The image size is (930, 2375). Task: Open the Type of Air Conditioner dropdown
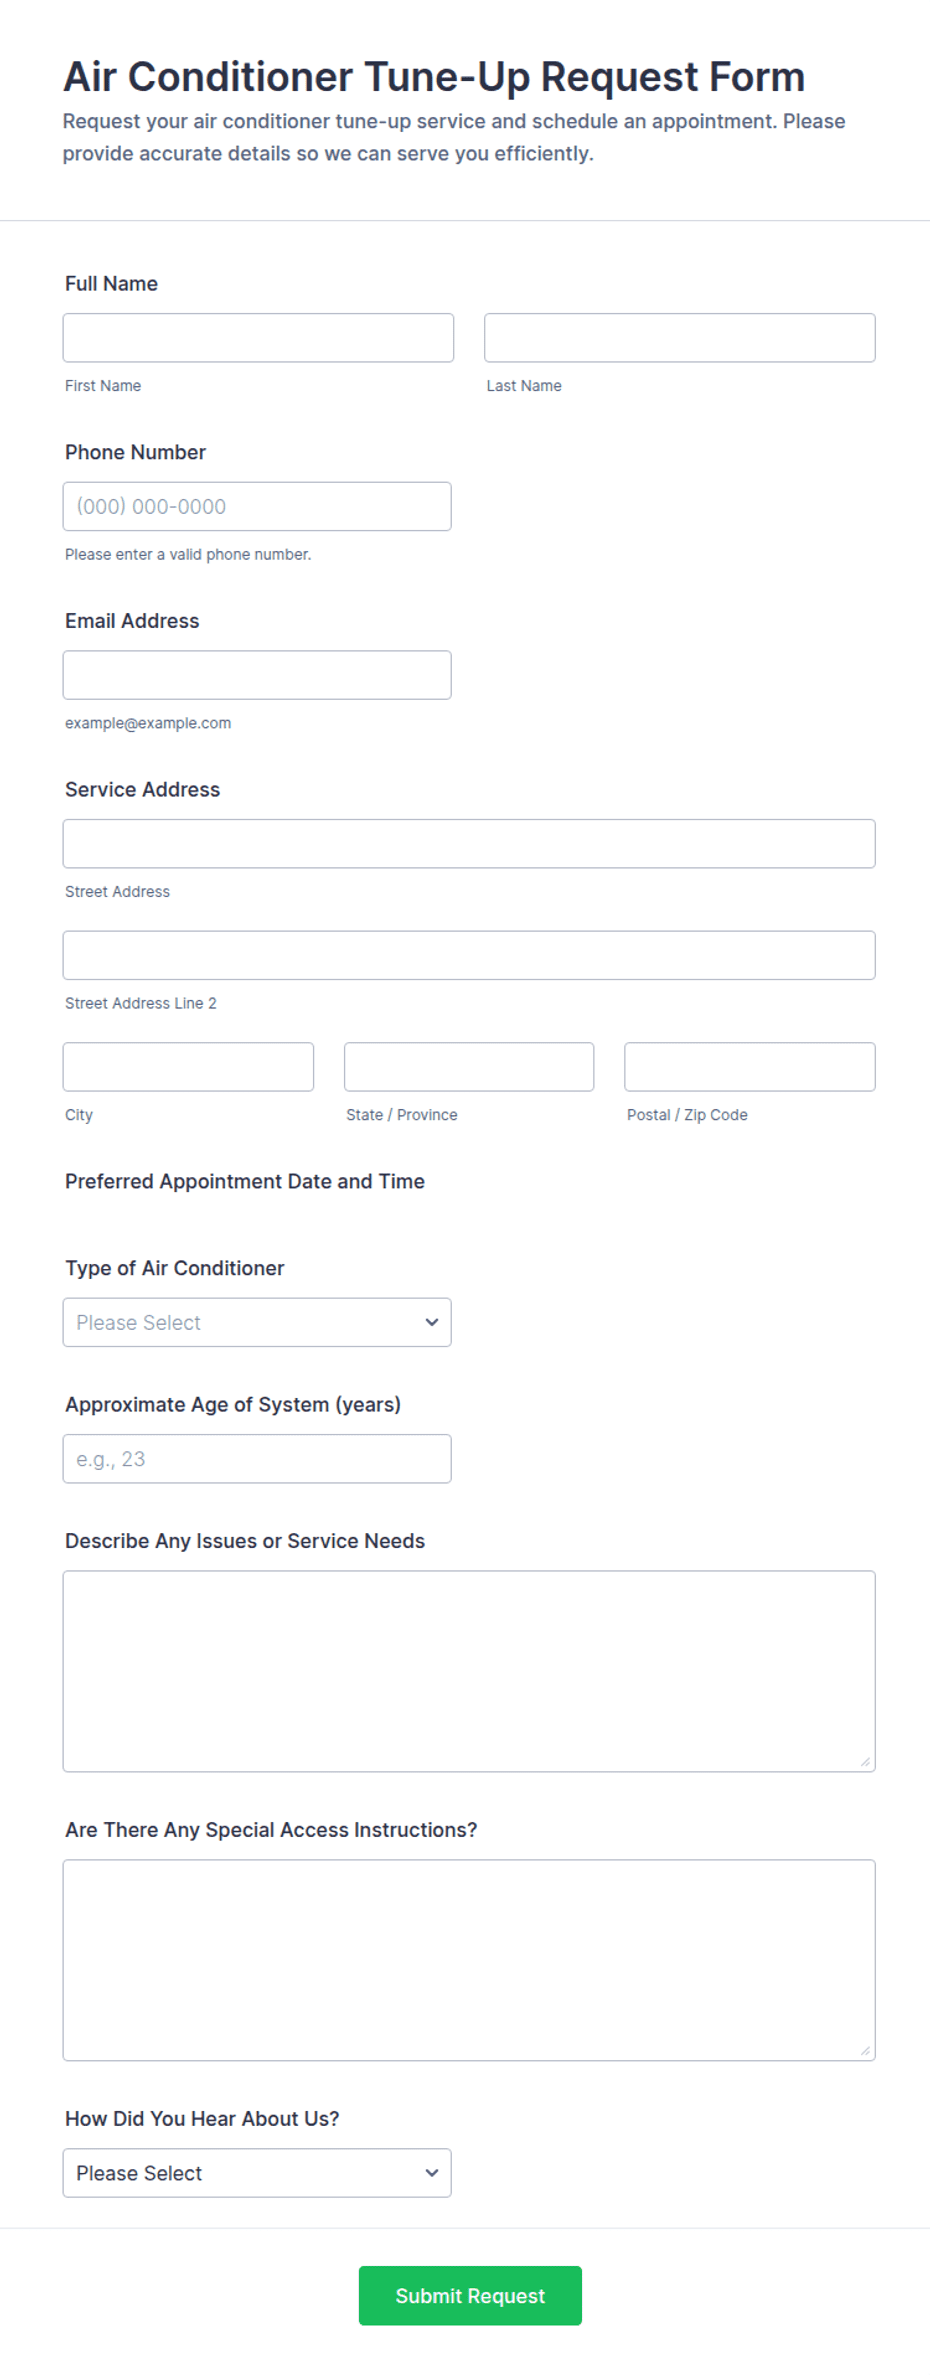pyautogui.click(x=257, y=1323)
